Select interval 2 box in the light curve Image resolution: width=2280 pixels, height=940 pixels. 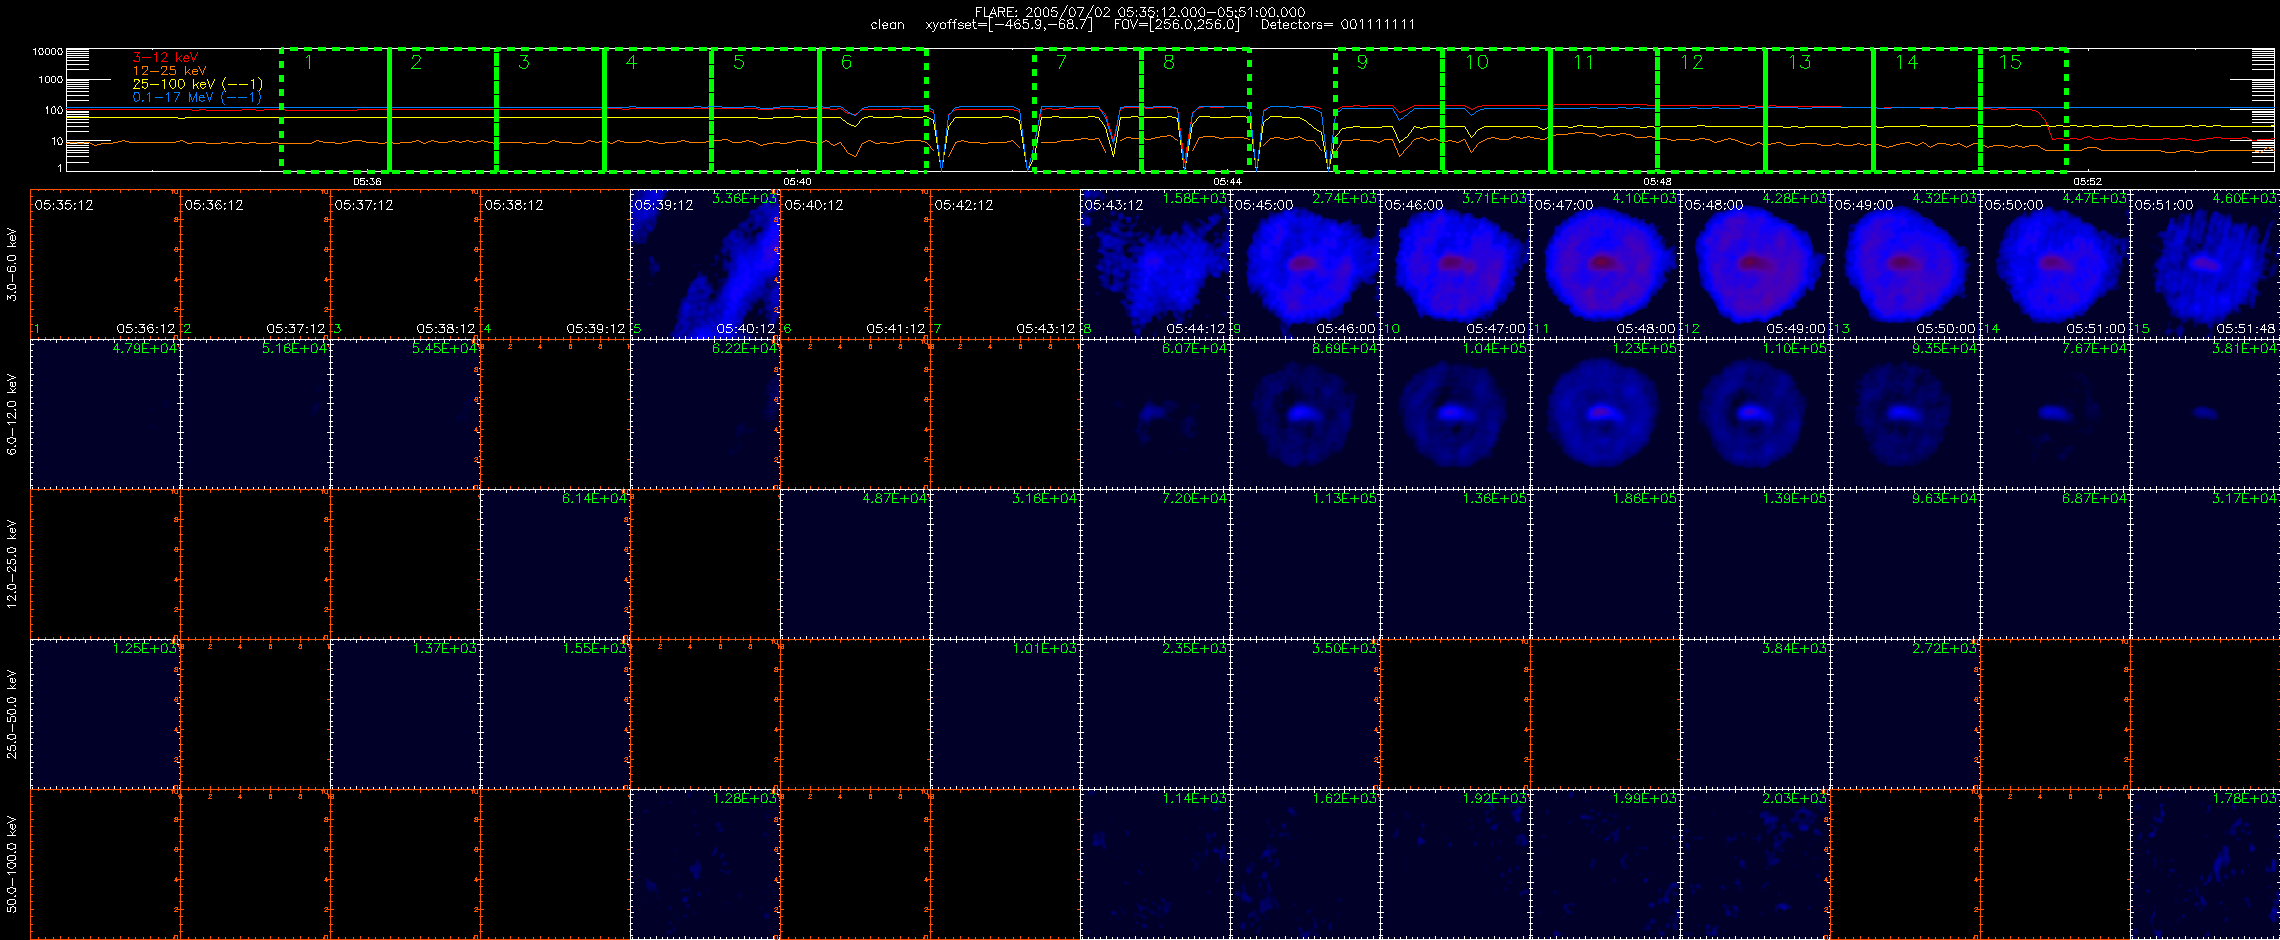coord(443,110)
